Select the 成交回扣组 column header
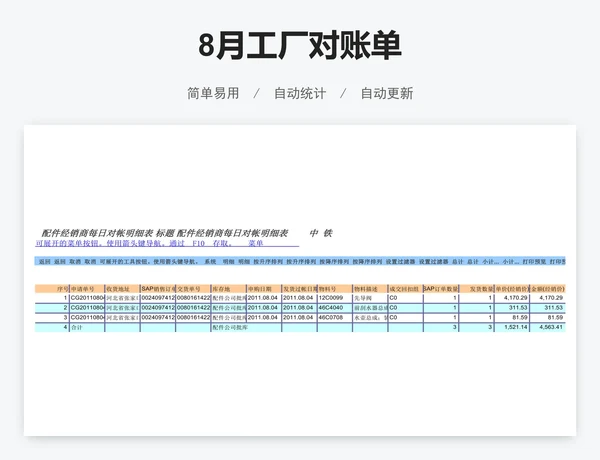This screenshot has height=460, width=600. (404, 289)
